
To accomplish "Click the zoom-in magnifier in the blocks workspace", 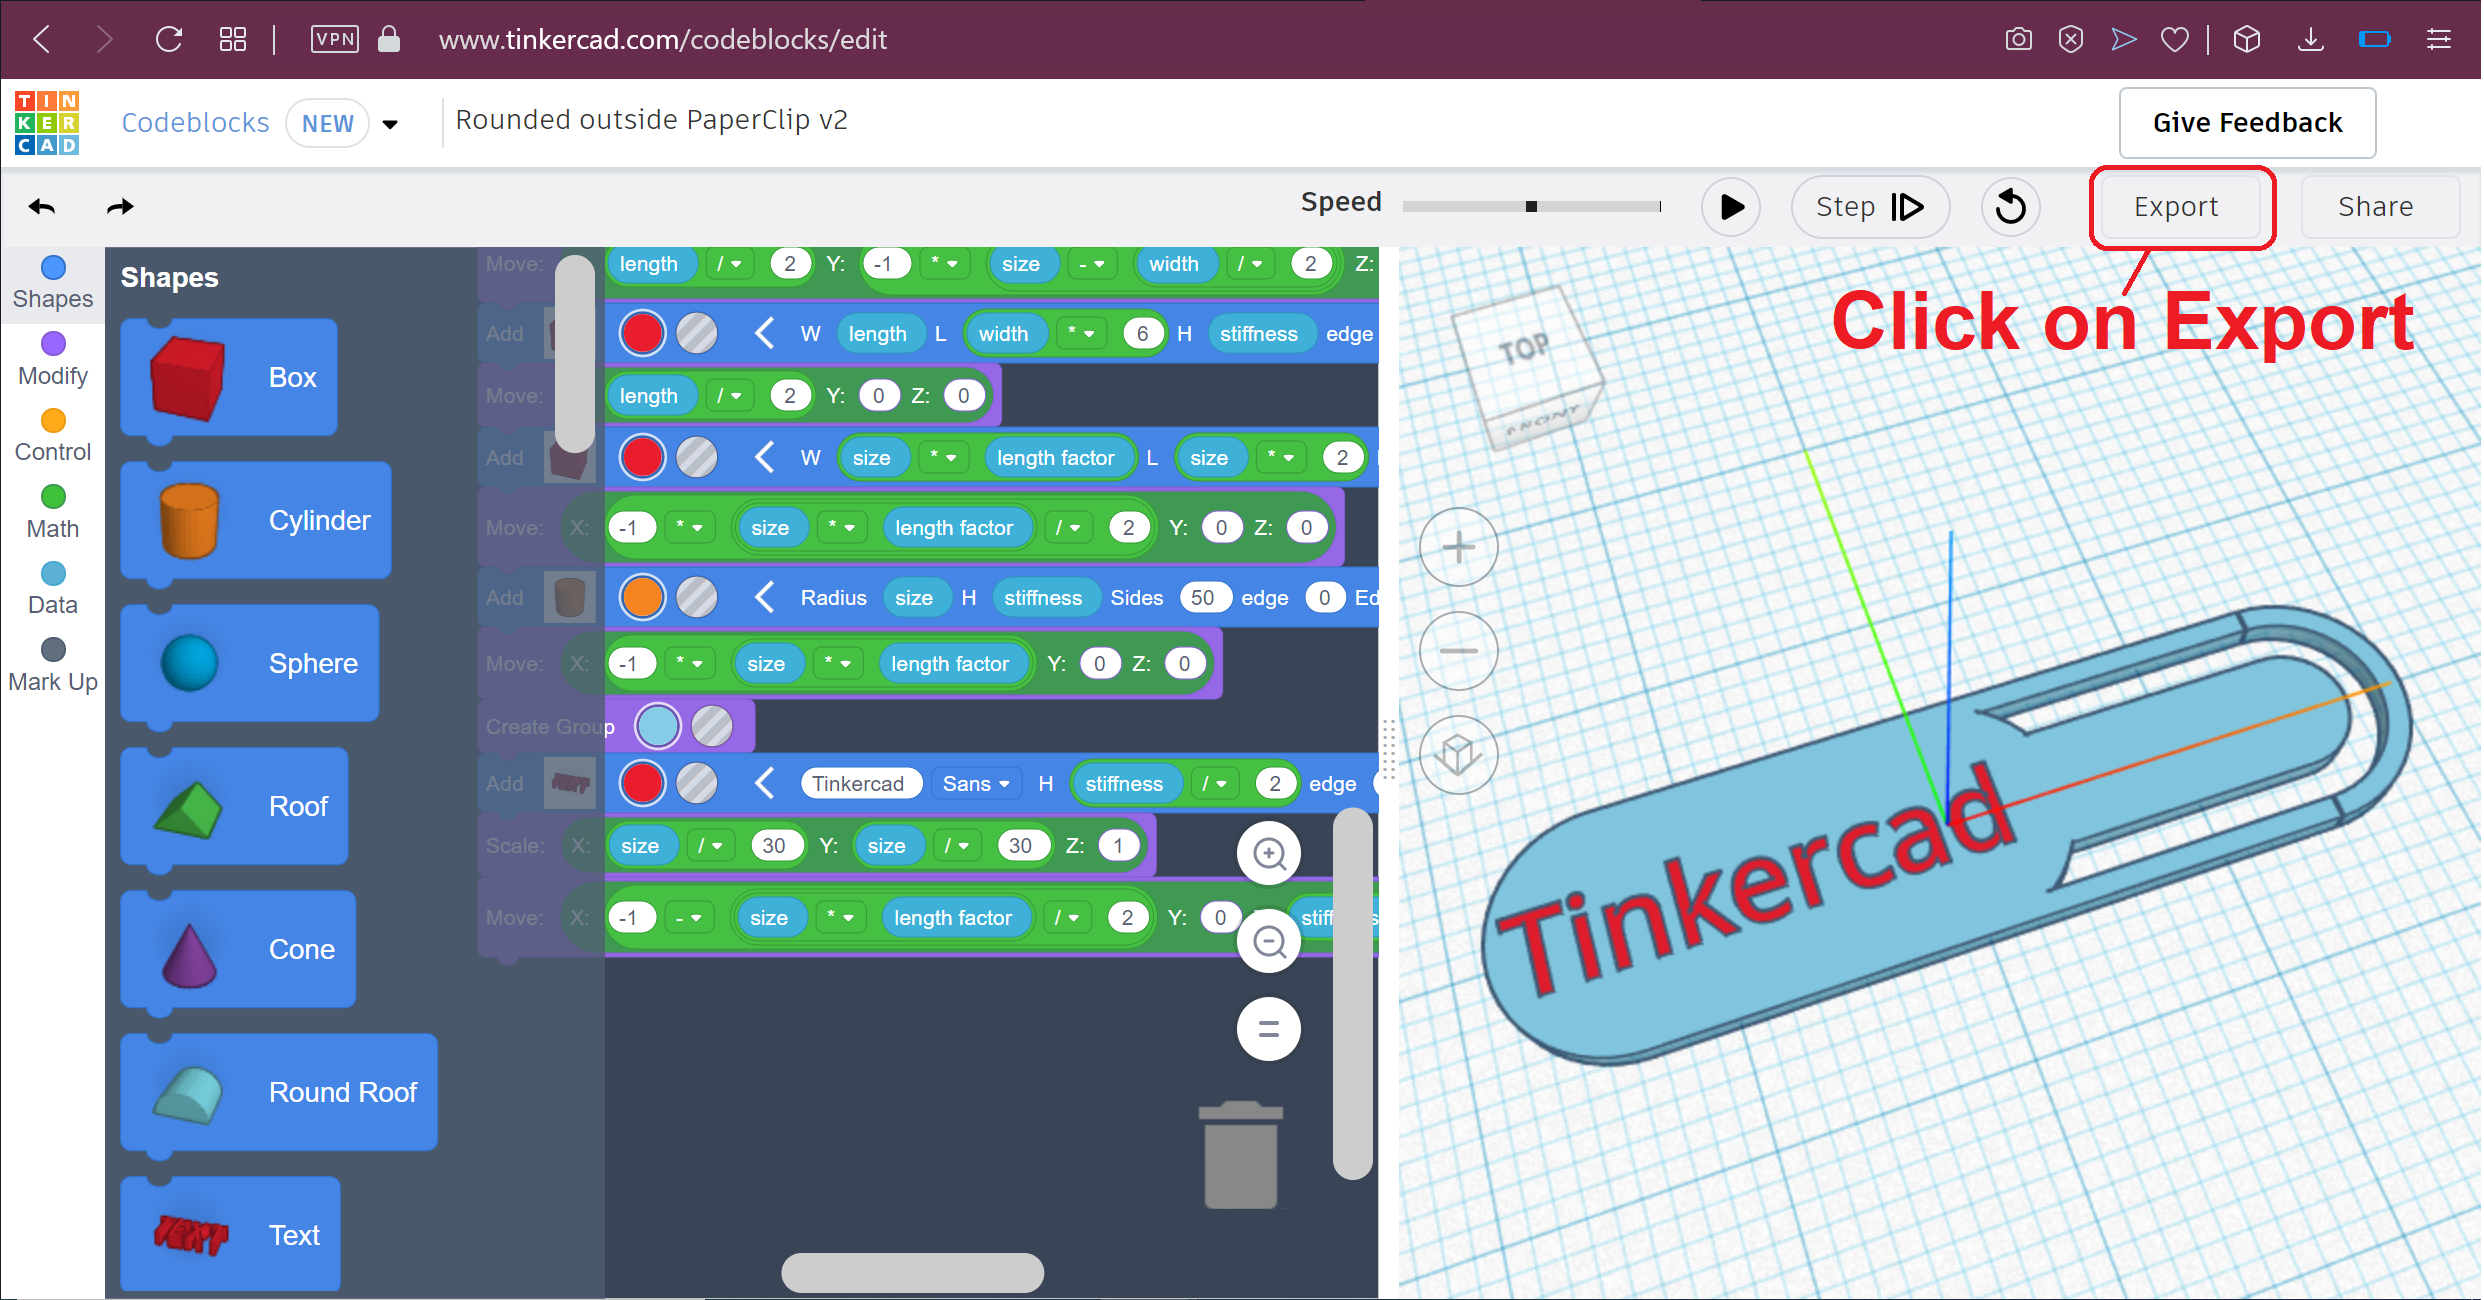I will (x=1268, y=853).
